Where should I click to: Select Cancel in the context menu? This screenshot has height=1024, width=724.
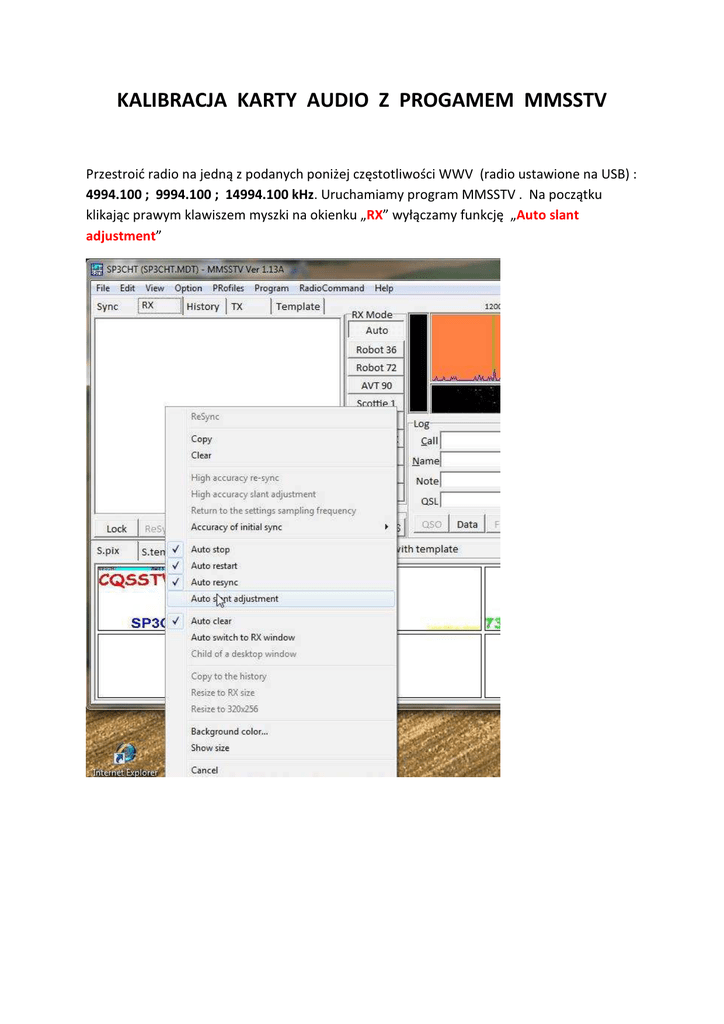coord(204,770)
